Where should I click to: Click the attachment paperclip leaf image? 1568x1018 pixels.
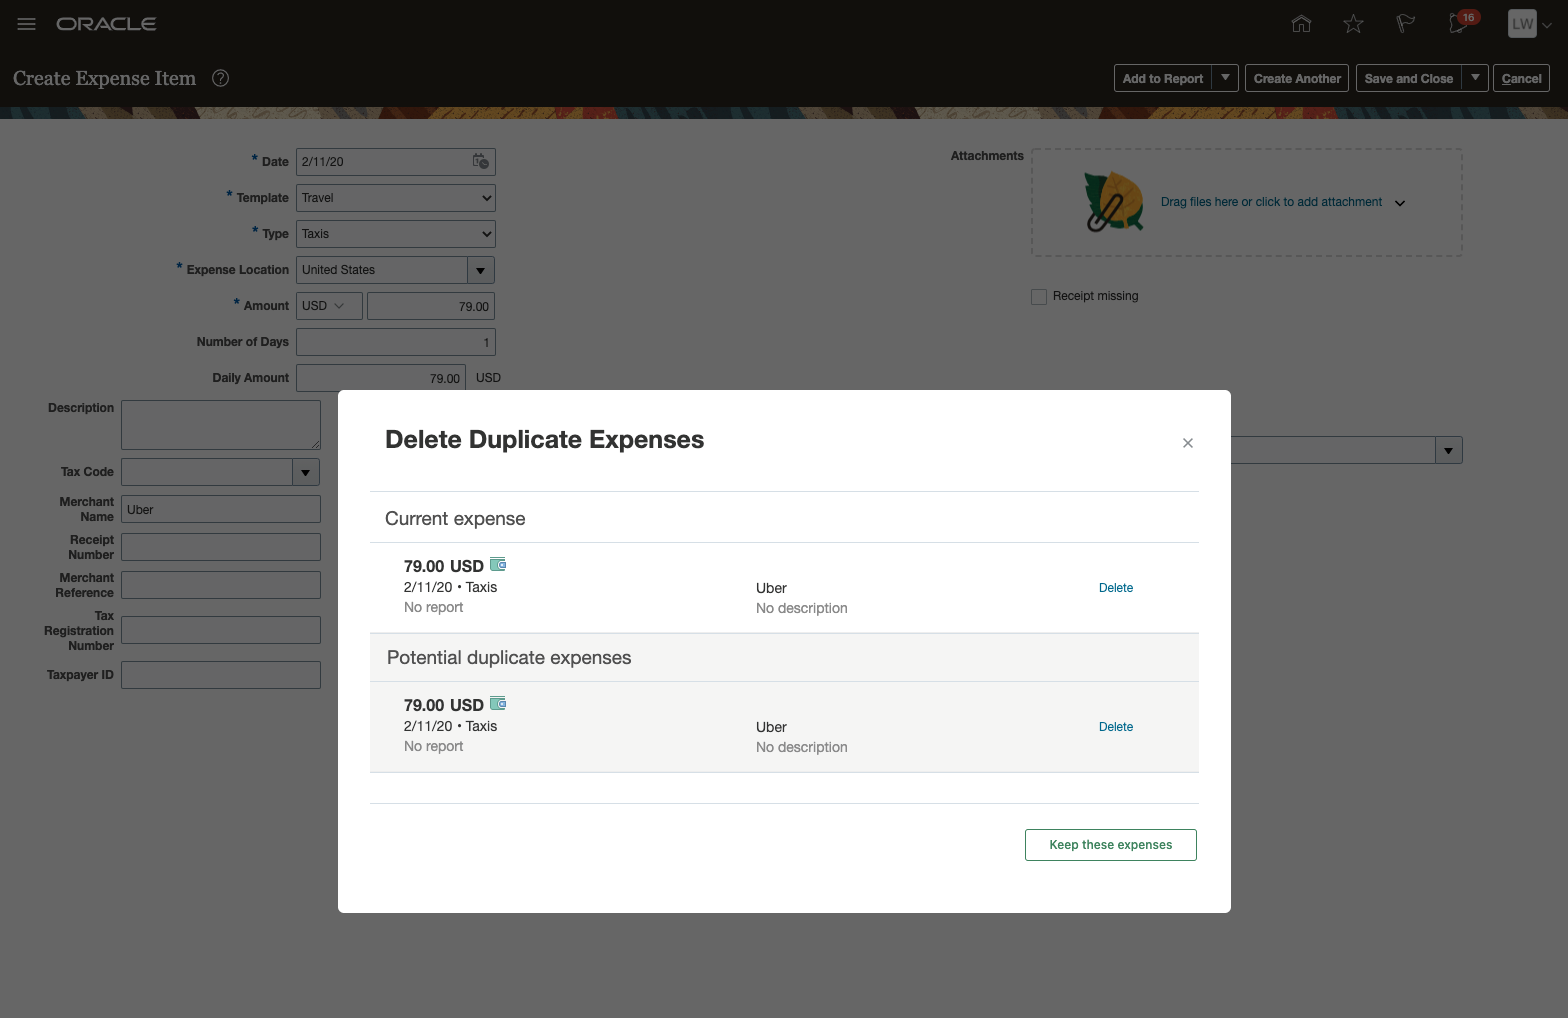coord(1113,202)
